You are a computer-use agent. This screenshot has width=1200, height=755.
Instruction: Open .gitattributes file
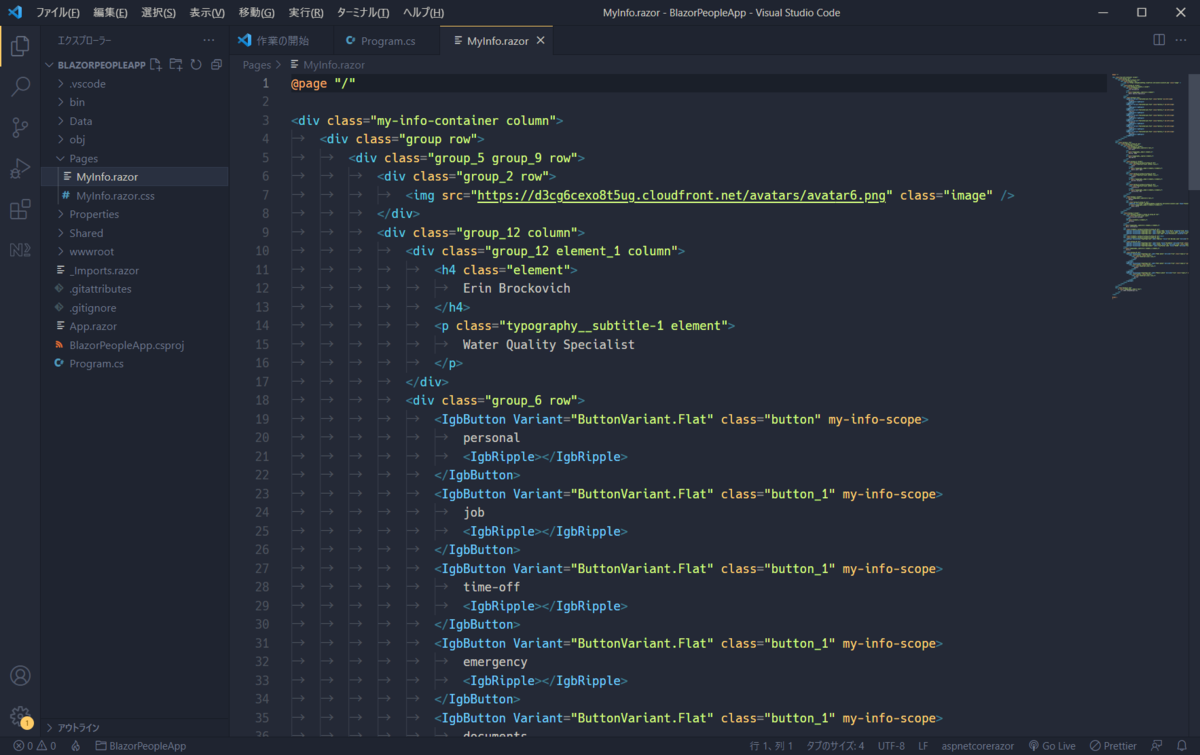[x=100, y=289]
